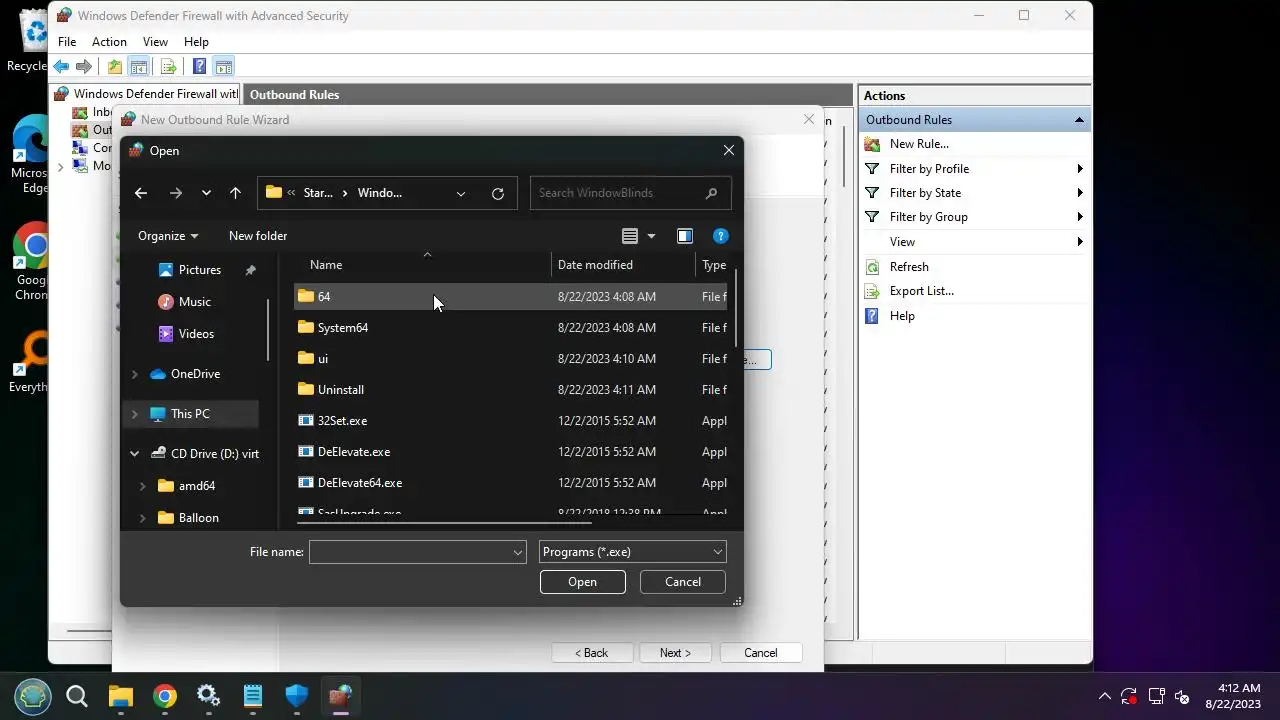
Task: Click wizard Cancel button
Action: 761,653
